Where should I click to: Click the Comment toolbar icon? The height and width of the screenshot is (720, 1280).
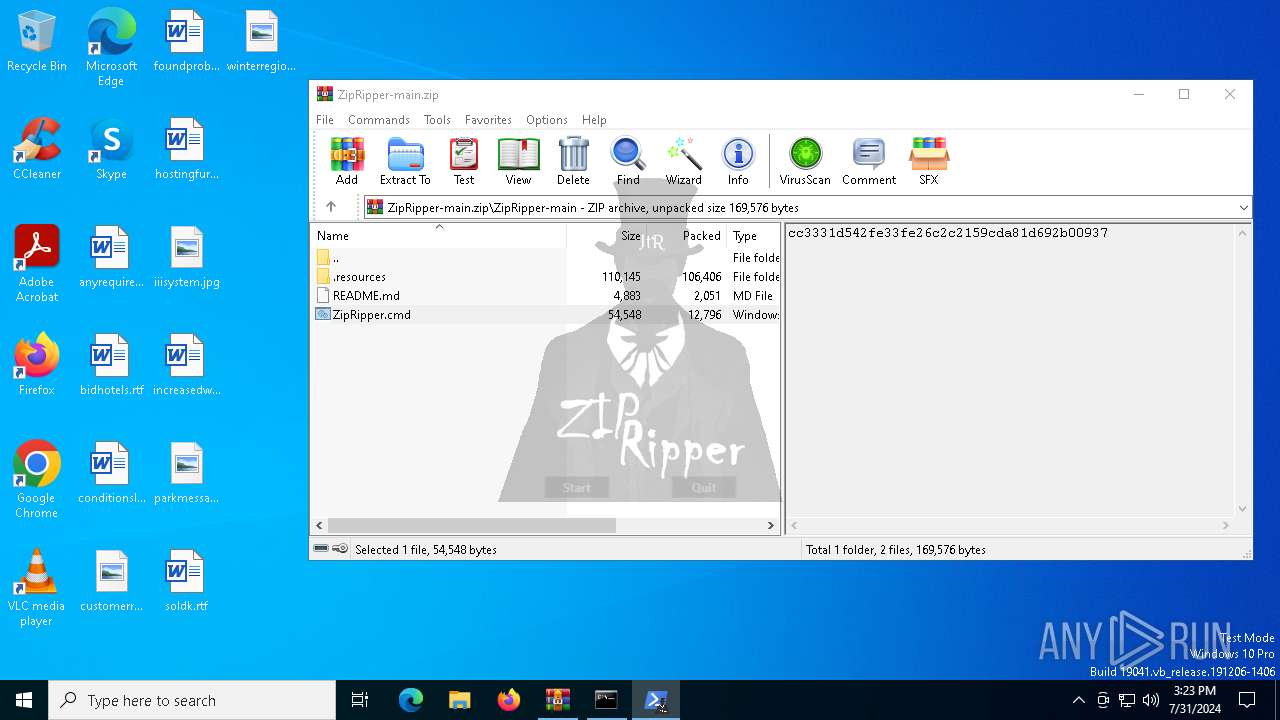point(869,161)
